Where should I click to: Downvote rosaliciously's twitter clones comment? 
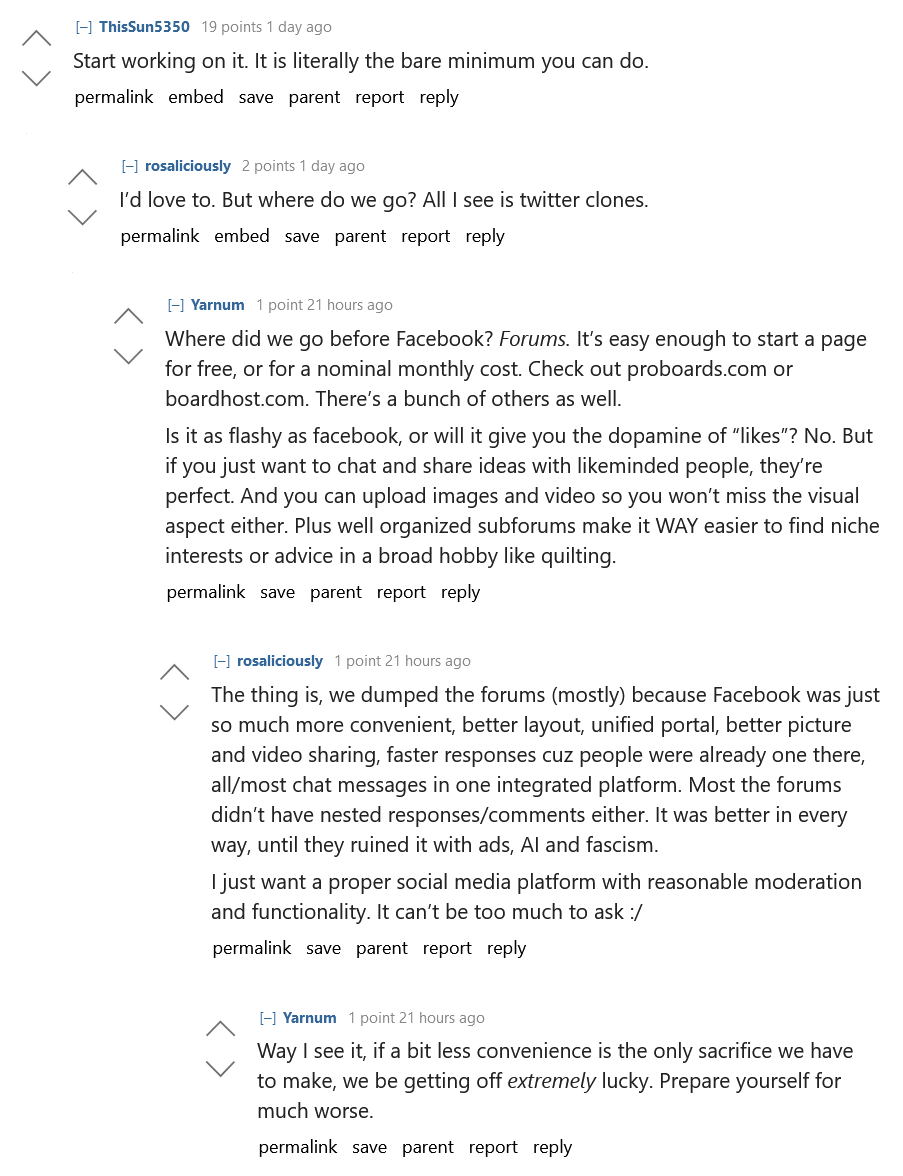pyautogui.click(x=82, y=217)
